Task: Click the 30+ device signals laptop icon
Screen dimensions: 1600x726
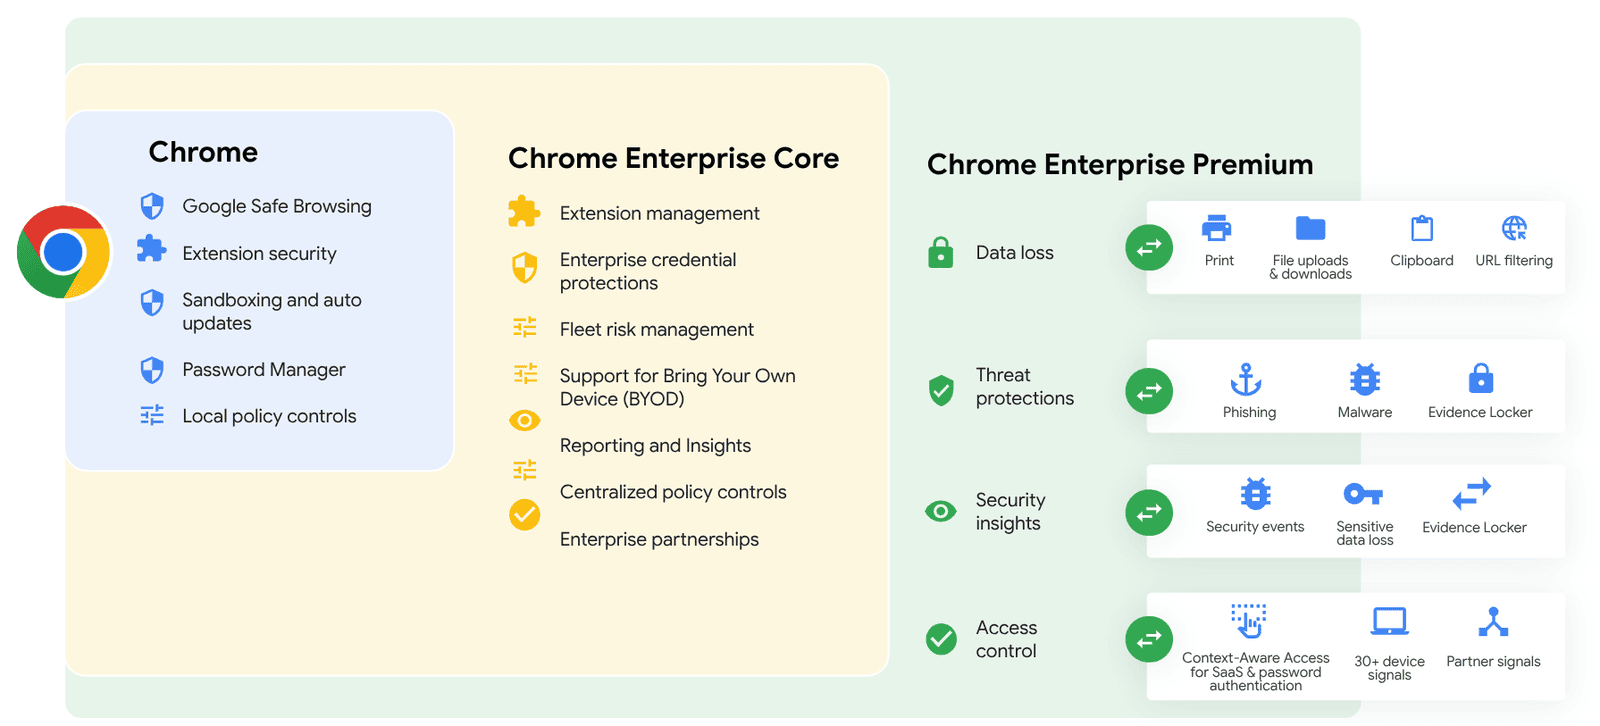Action: click(1389, 622)
